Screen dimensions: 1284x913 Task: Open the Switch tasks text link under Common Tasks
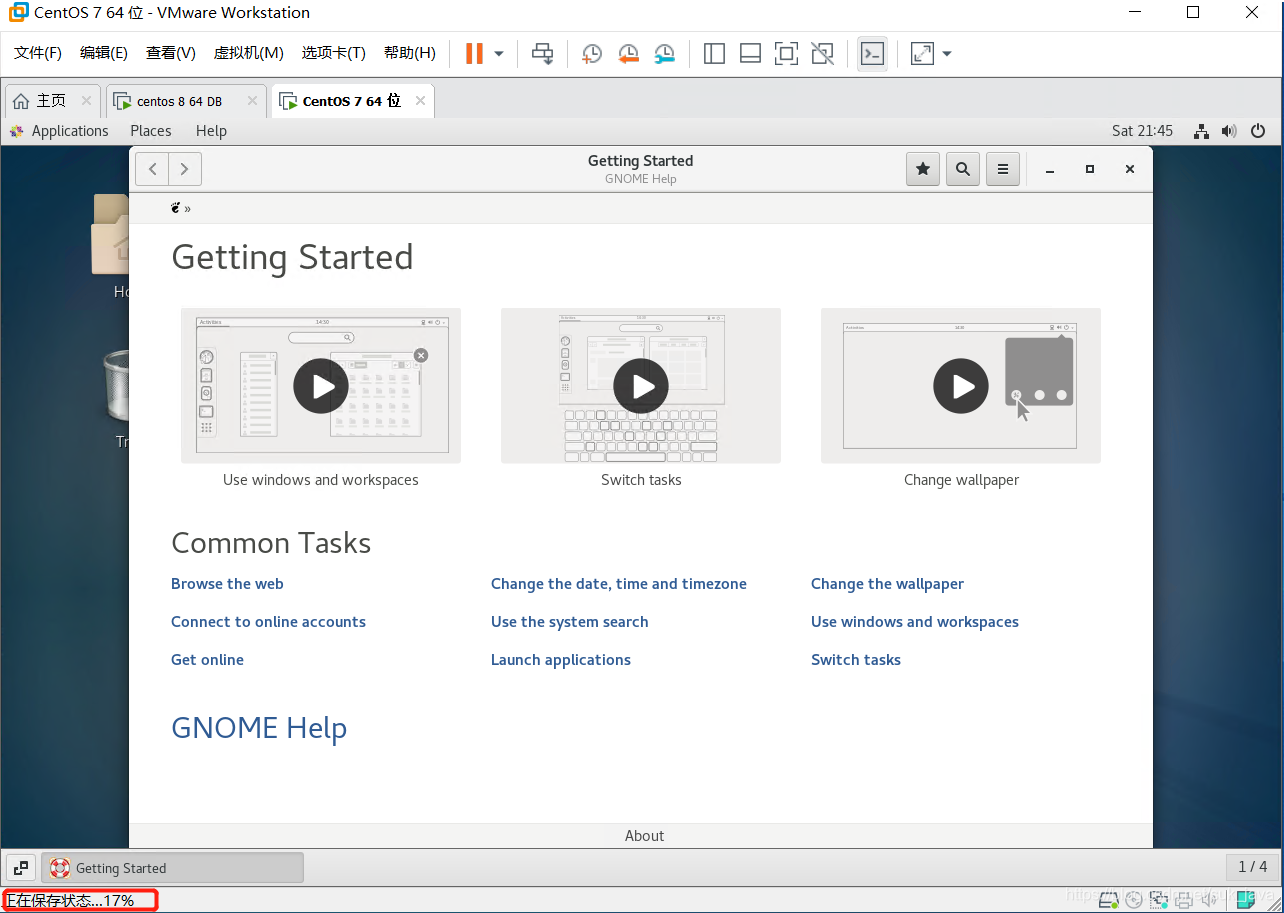[x=856, y=660]
